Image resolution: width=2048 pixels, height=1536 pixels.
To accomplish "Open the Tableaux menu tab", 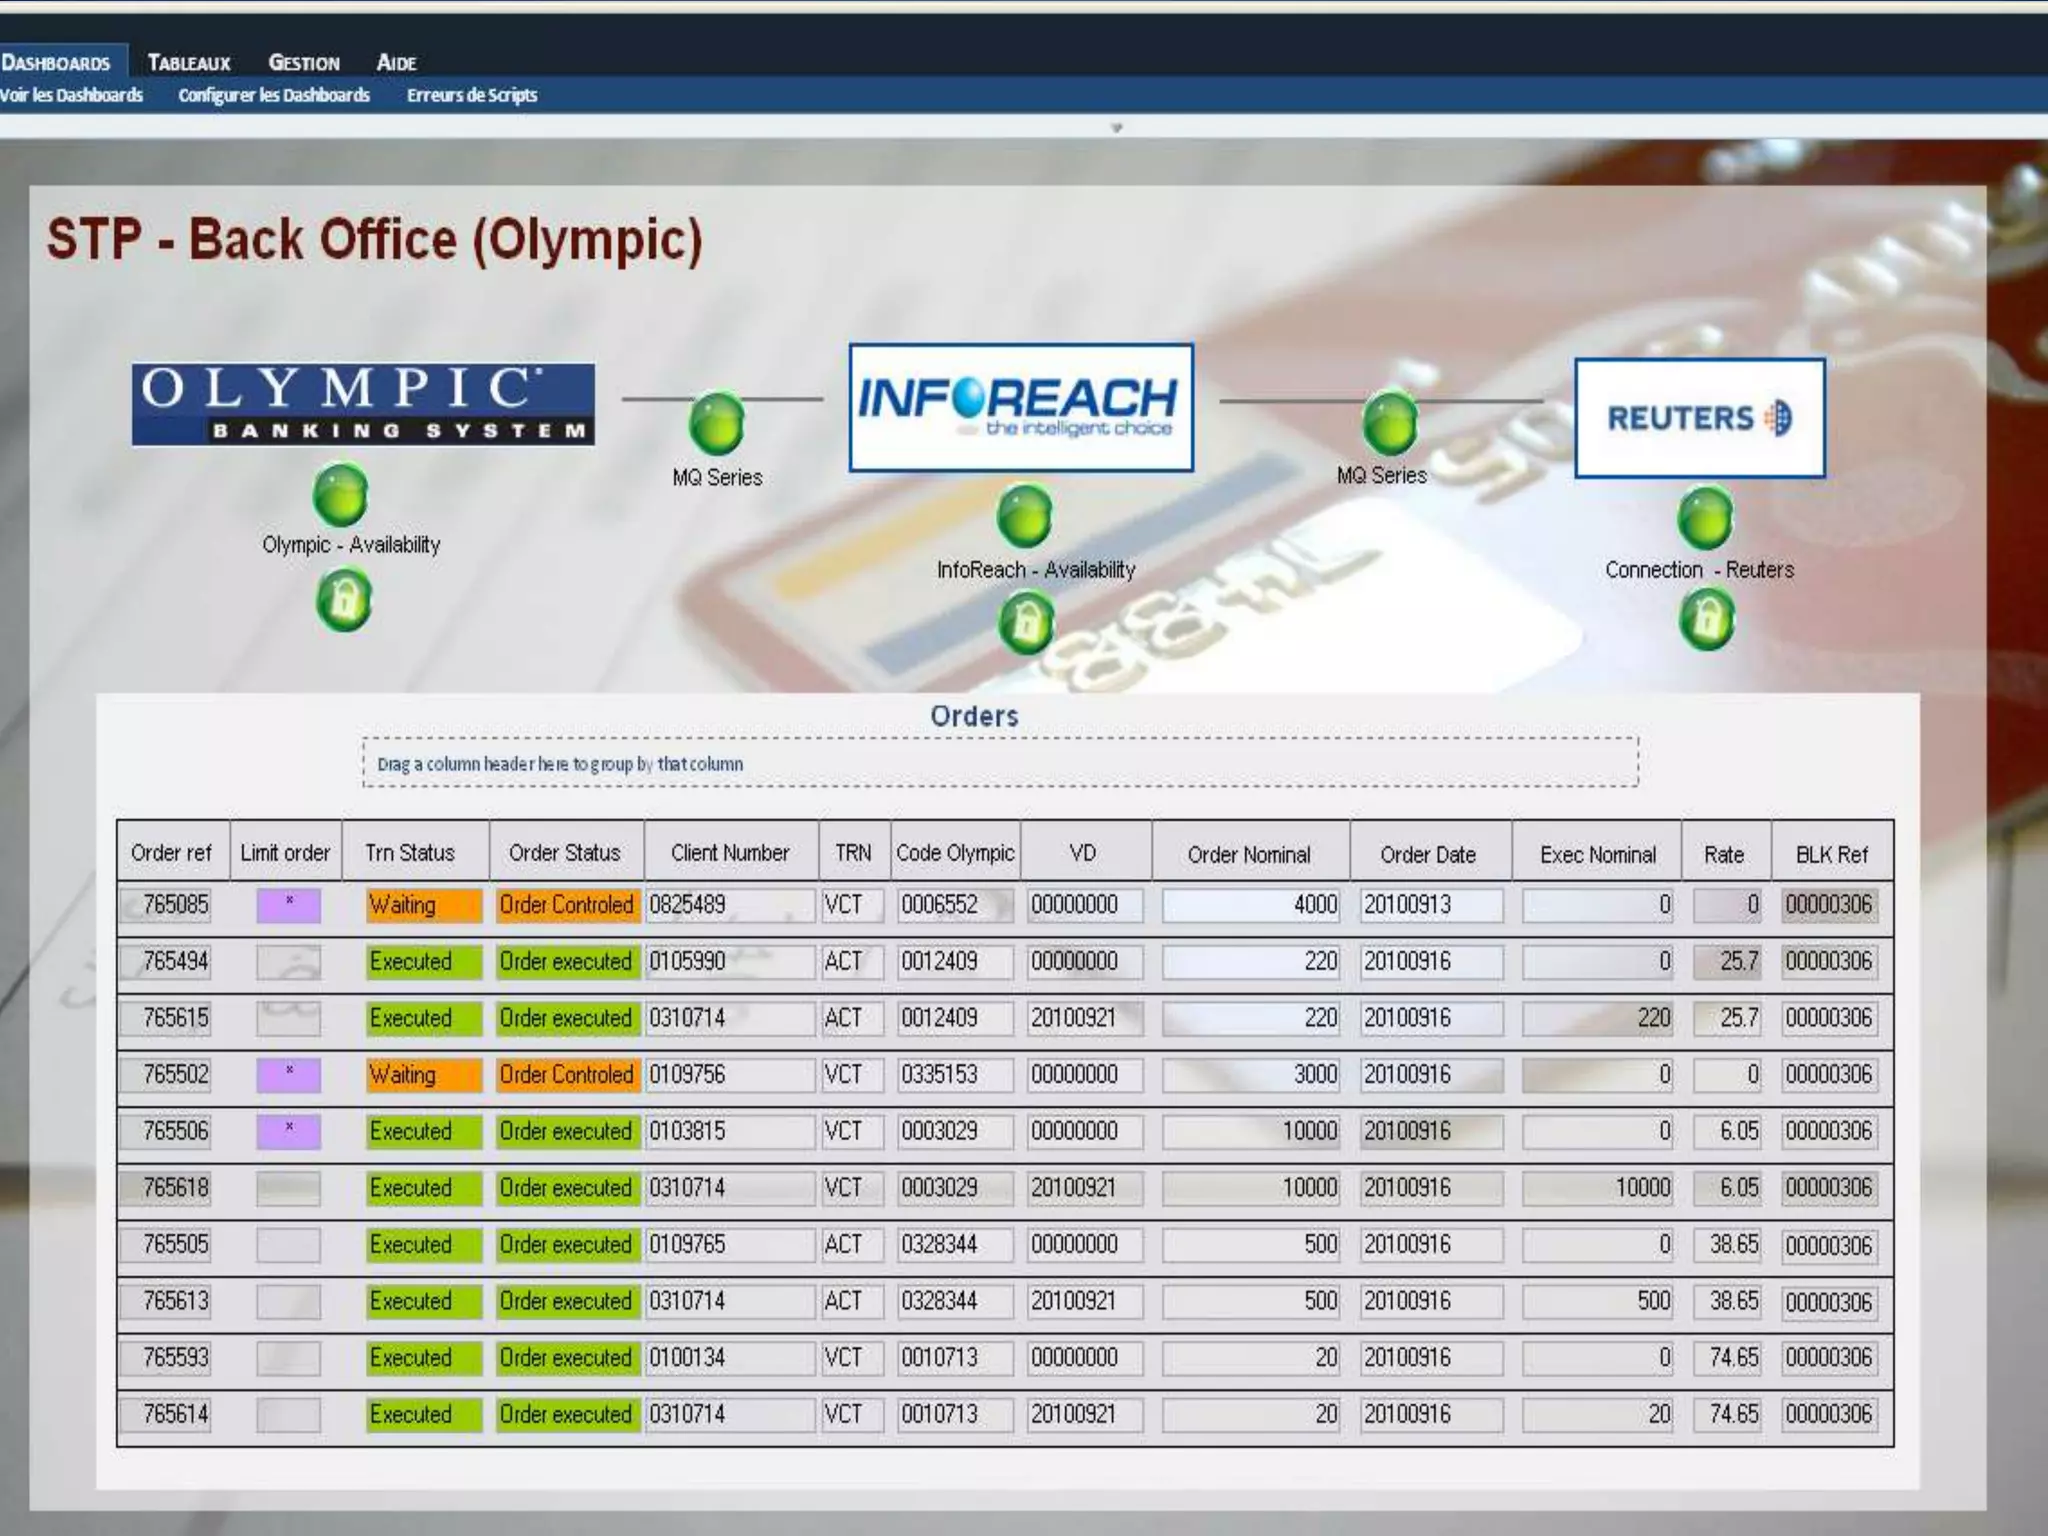I will point(189,62).
